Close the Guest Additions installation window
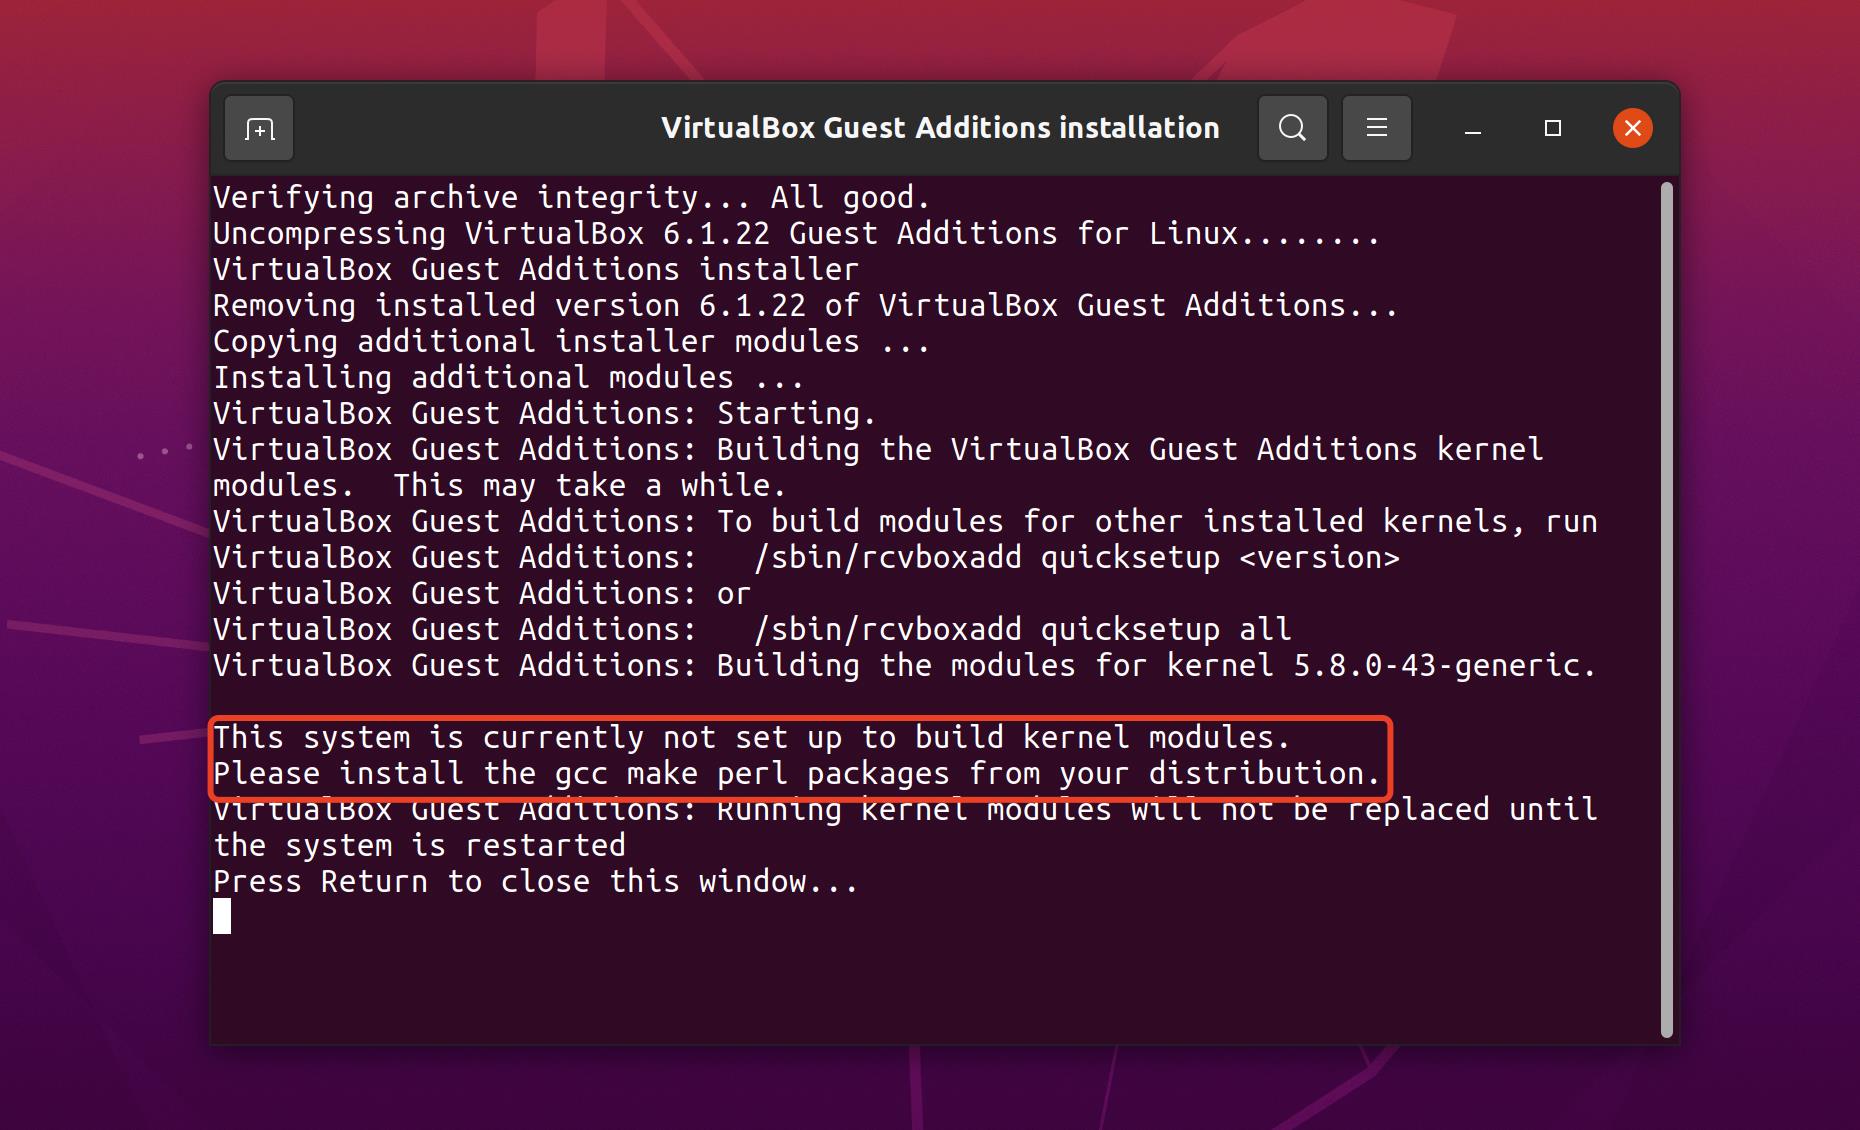 coord(1633,128)
